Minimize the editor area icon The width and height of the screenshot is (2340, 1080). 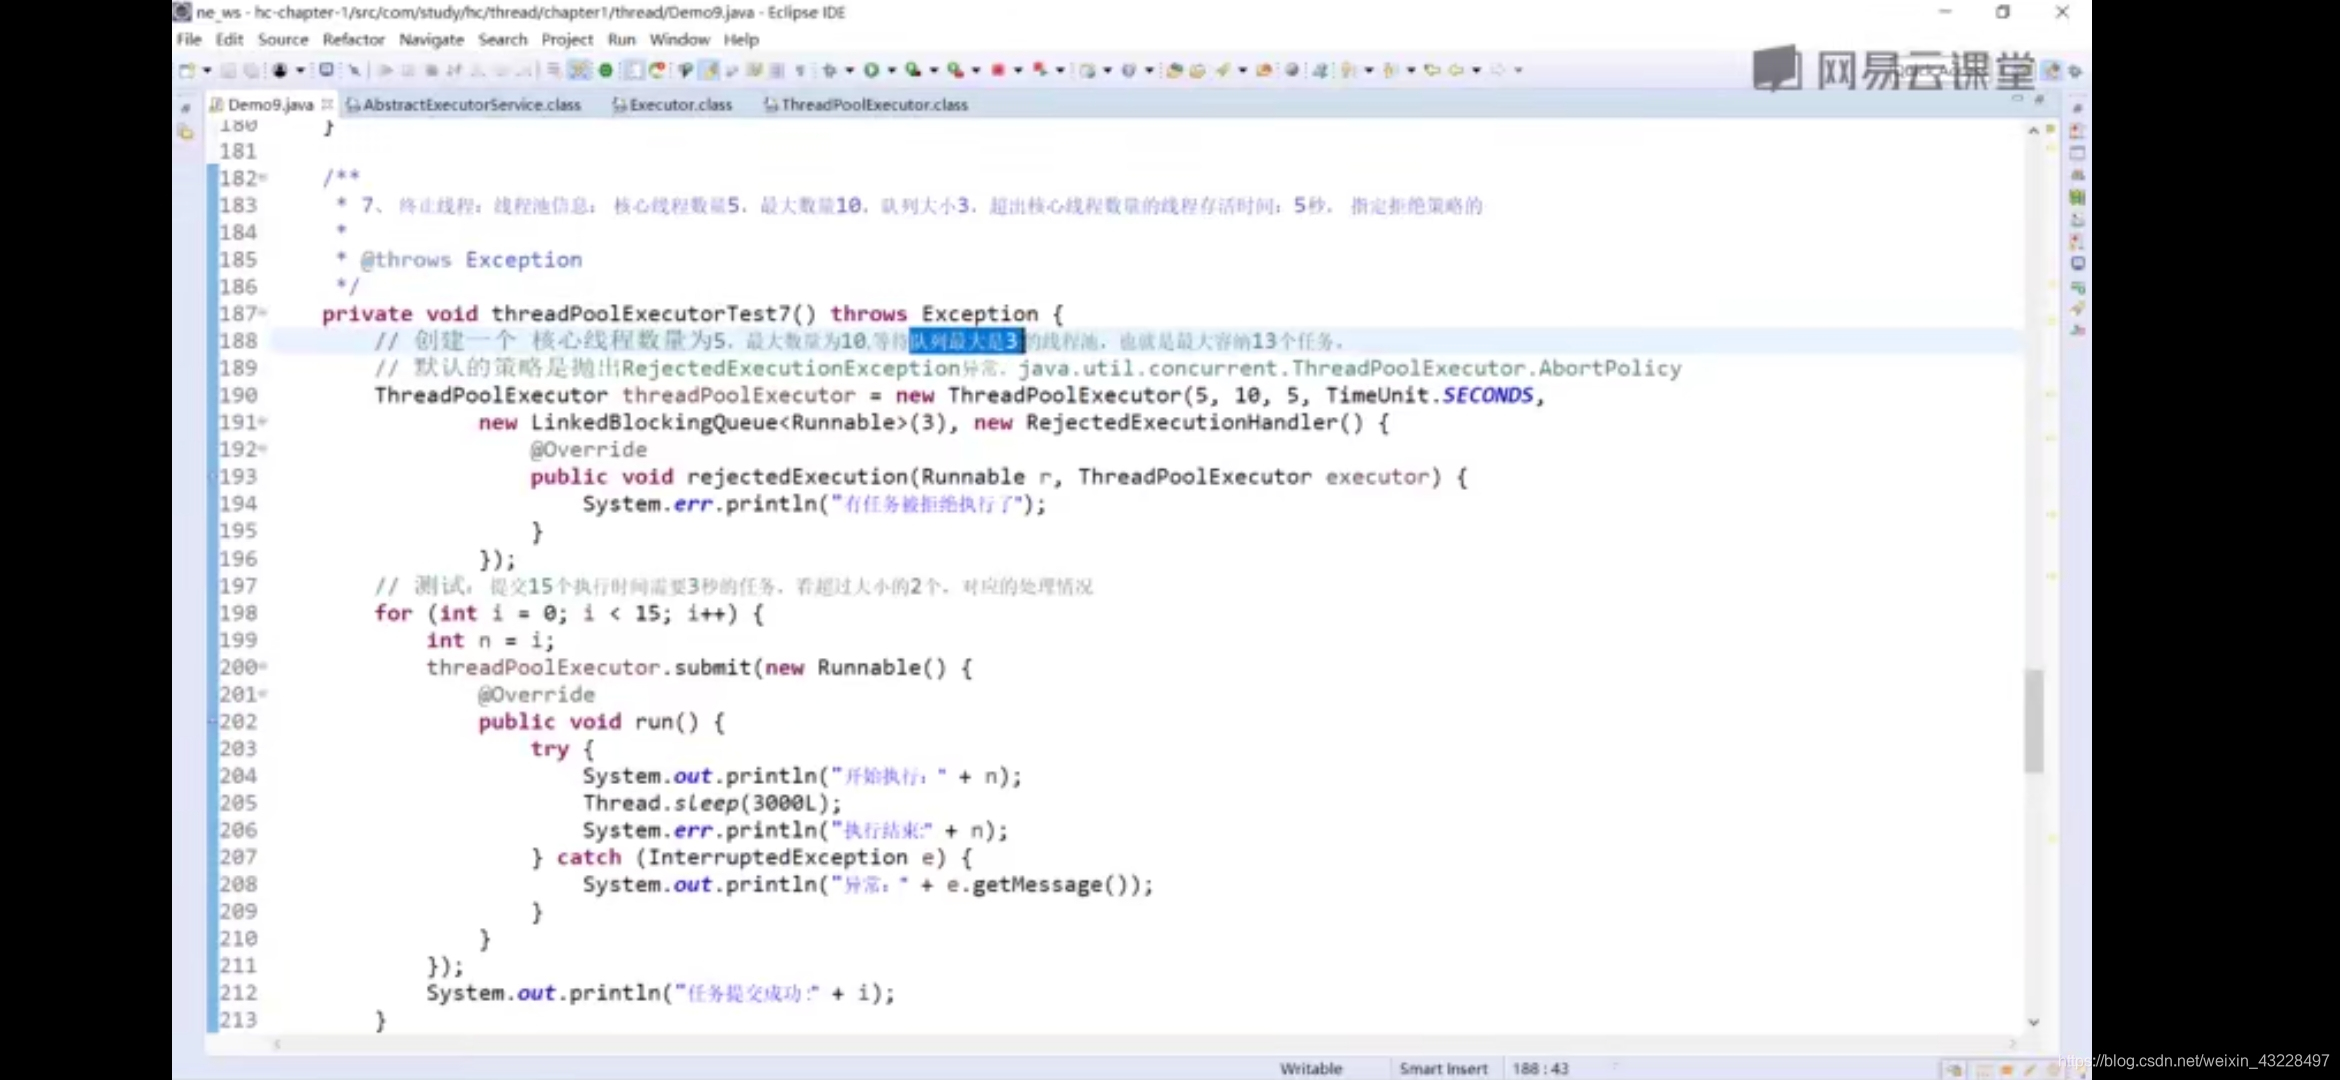coord(2017,100)
